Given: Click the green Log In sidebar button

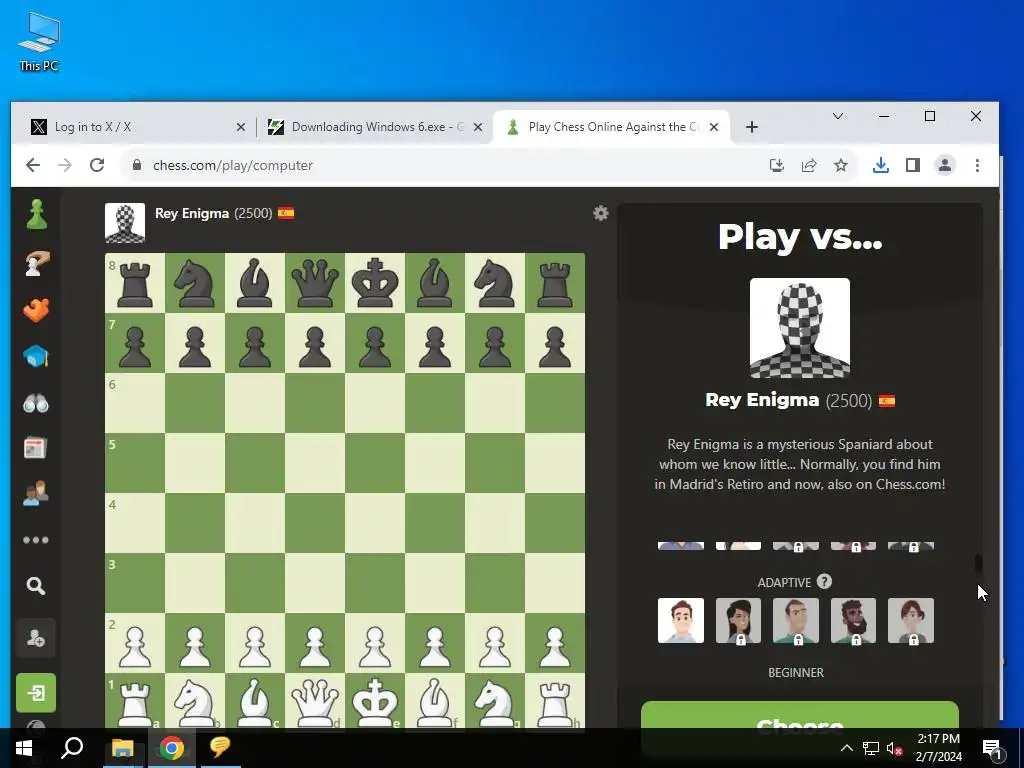Looking at the screenshot, I should pyautogui.click(x=36, y=693).
